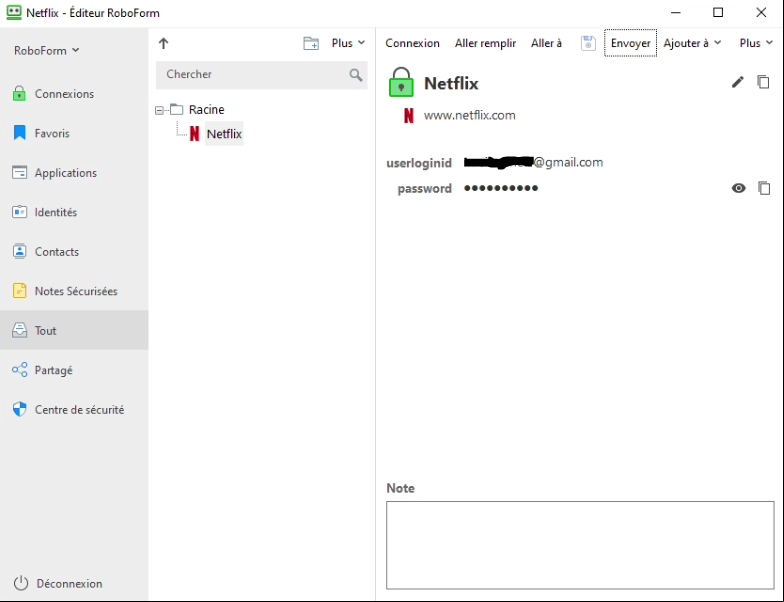Click the userloginid label
Image resolution: width=784 pixels, height=602 pixels.
coord(419,163)
